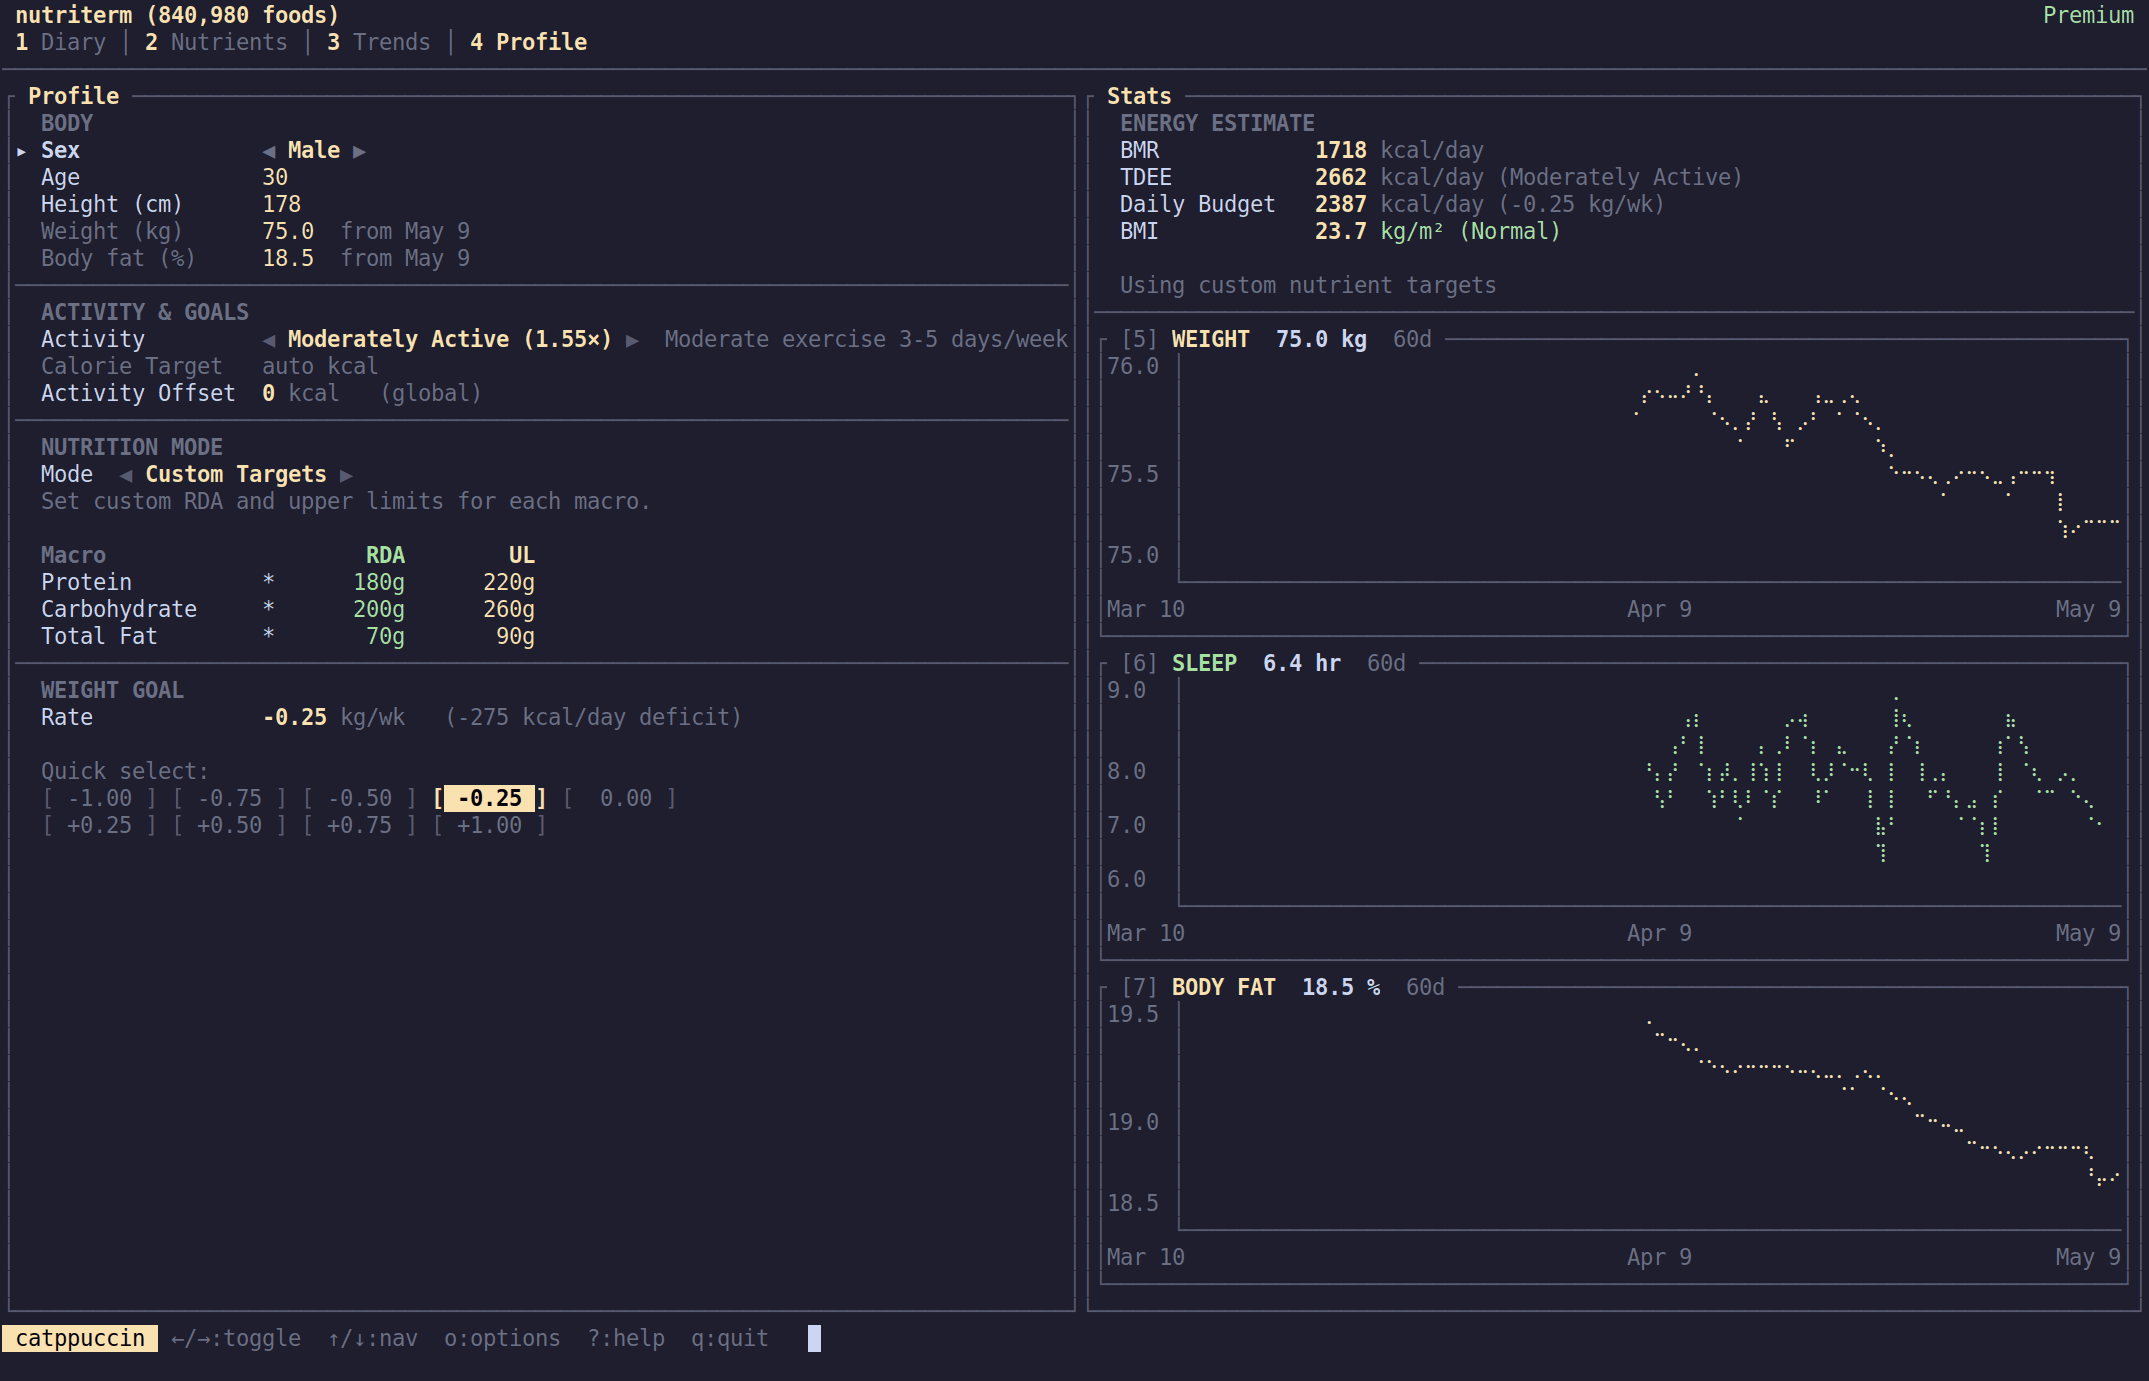Click BMR 1718 value
Viewport: 2149px width, 1381px height.
pos(1341,150)
